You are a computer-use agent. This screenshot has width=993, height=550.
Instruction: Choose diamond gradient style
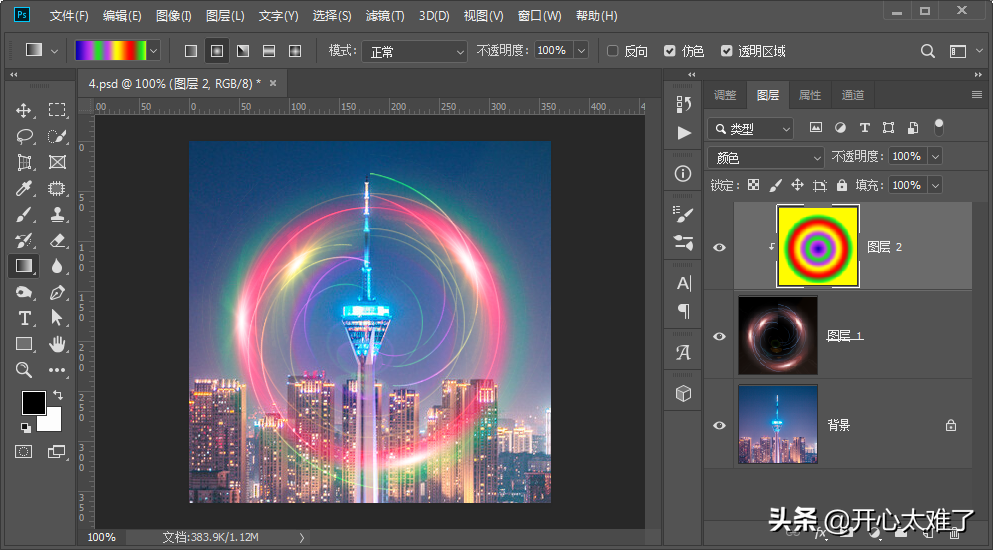point(295,51)
